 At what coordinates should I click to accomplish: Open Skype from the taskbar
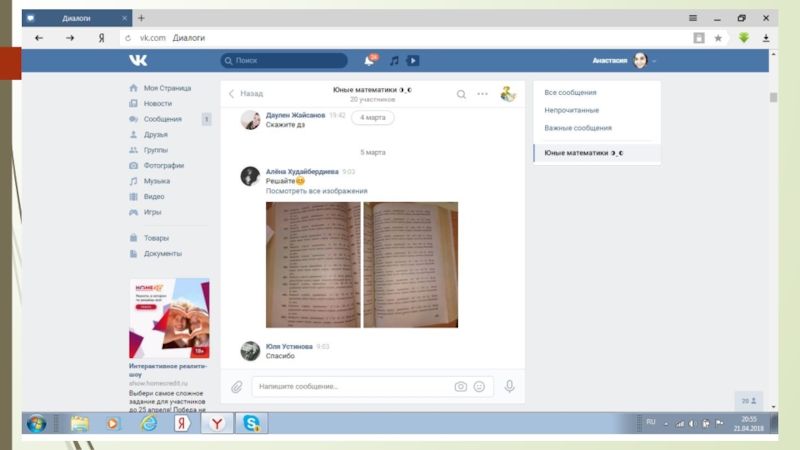[249, 424]
